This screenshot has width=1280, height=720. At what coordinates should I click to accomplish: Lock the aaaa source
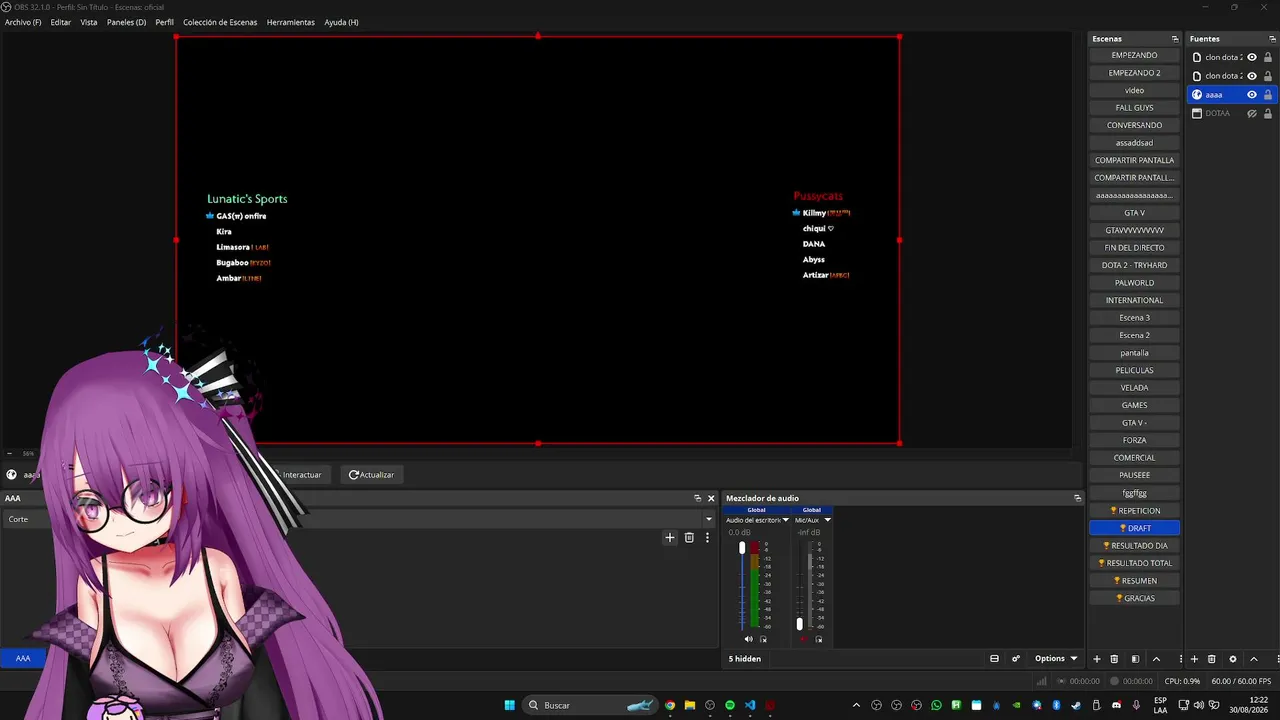[1268, 95]
